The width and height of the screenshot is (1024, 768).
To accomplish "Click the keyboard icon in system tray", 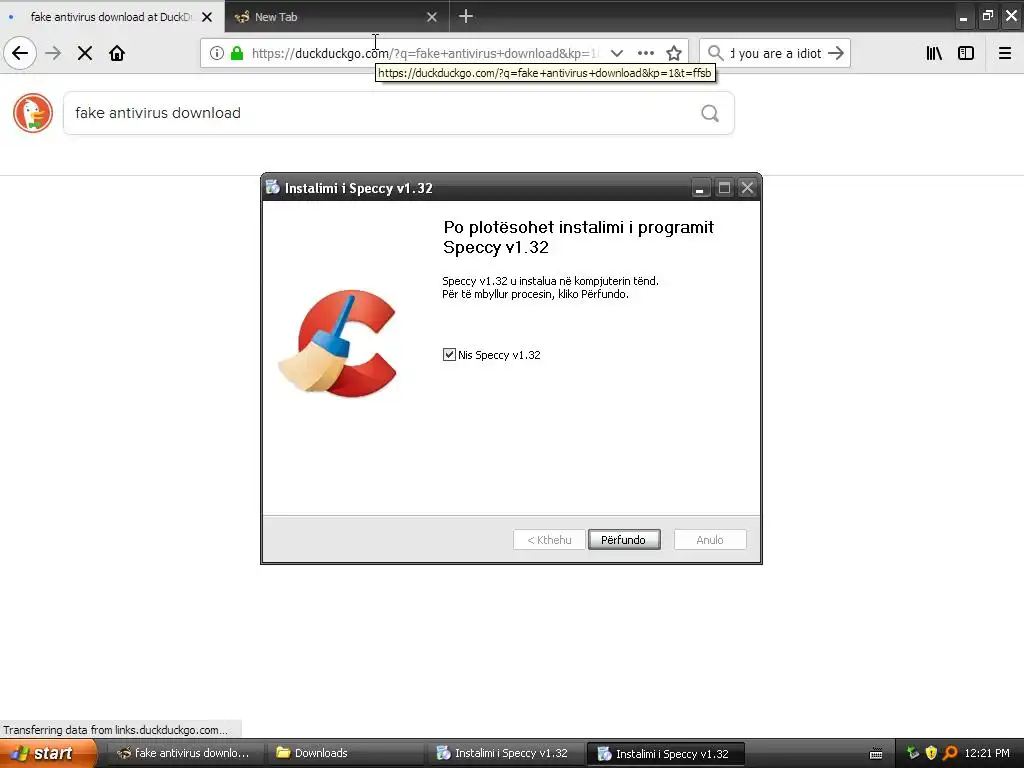I will (x=876, y=754).
